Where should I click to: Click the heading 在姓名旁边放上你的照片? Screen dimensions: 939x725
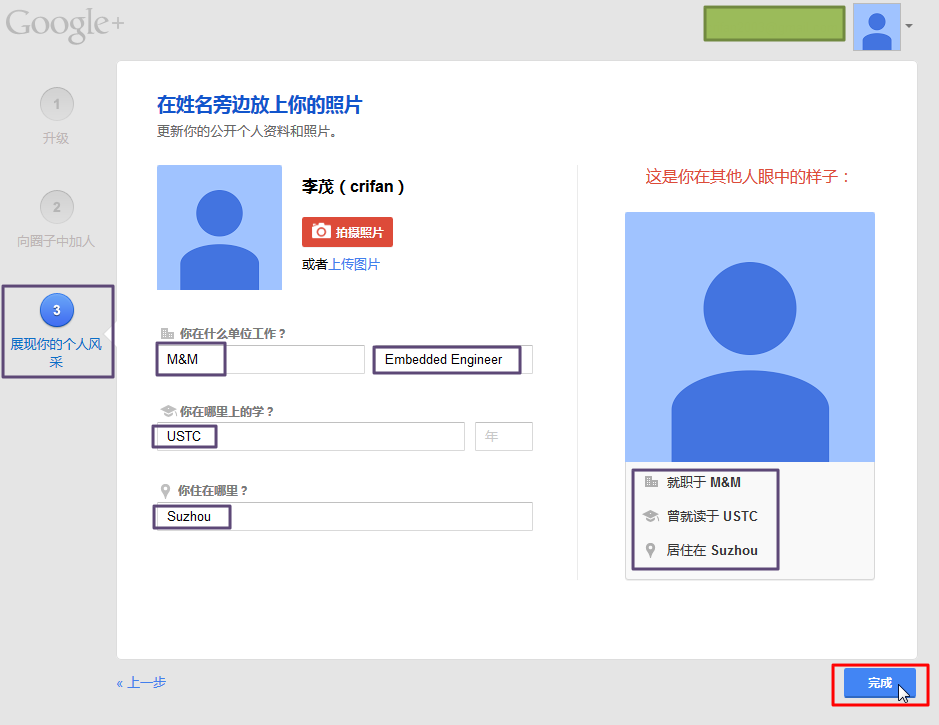(259, 105)
